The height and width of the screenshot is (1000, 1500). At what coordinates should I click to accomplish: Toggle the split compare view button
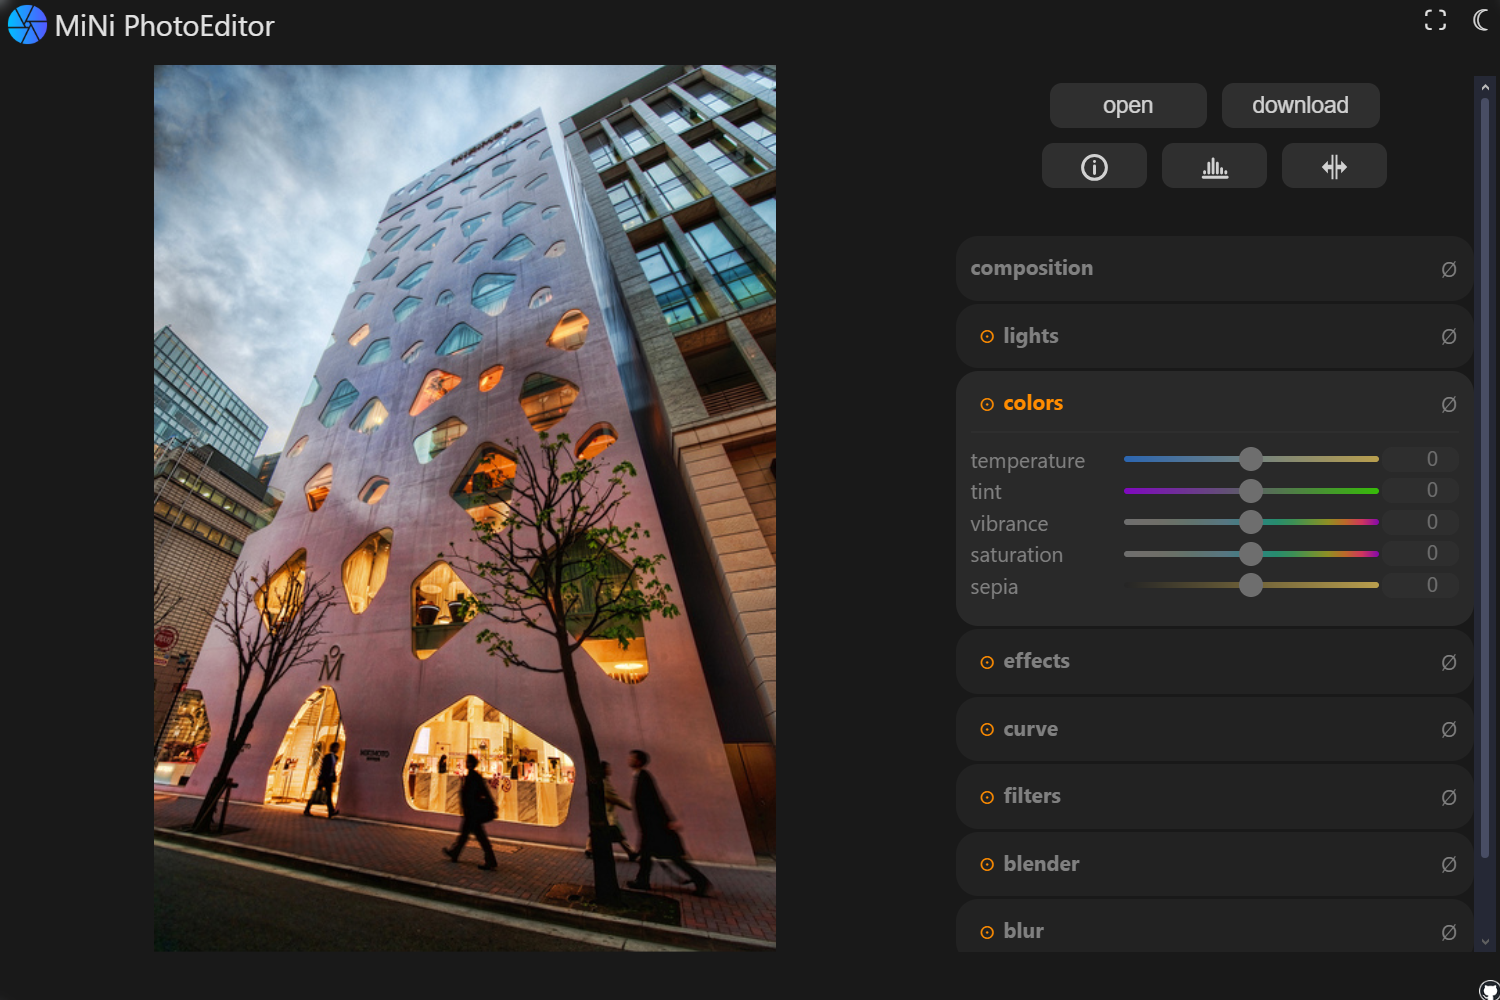[x=1334, y=166]
